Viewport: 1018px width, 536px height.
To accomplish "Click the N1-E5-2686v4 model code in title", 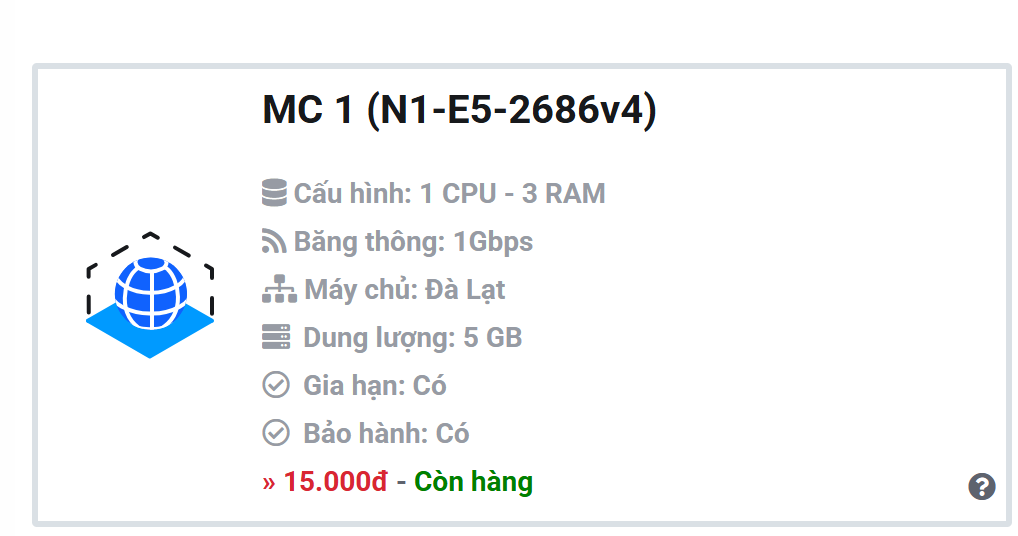I will click(512, 110).
